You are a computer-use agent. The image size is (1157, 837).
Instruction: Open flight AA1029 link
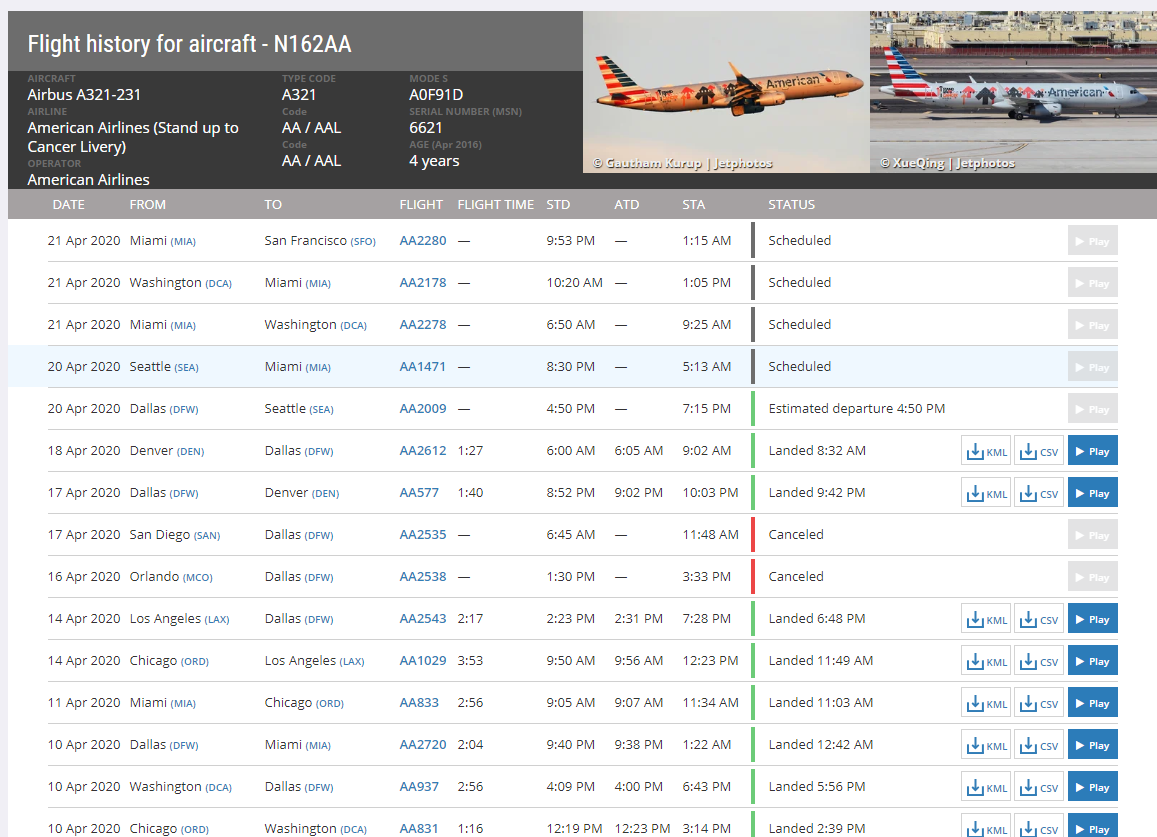[x=423, y=661]
